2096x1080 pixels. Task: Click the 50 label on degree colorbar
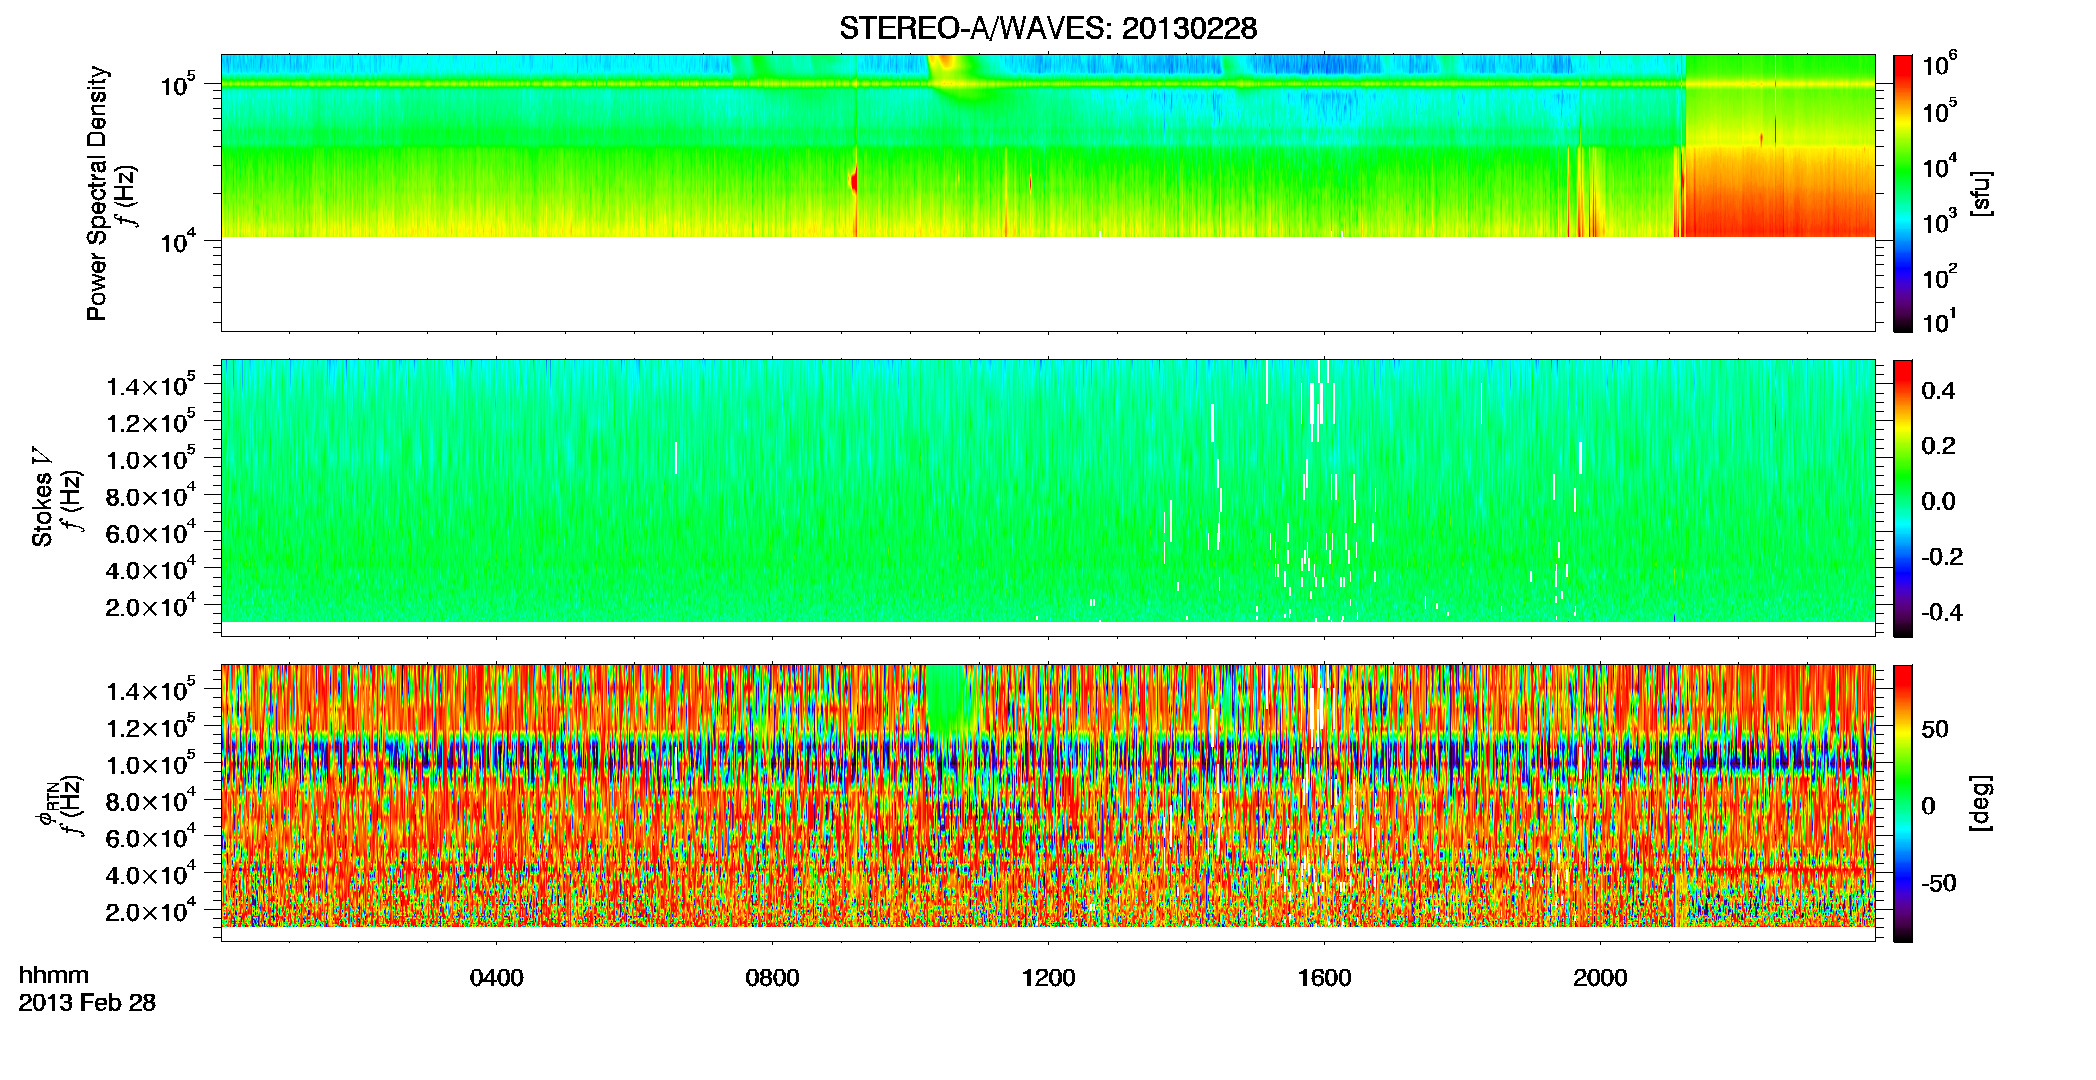tap(1935, 729)
